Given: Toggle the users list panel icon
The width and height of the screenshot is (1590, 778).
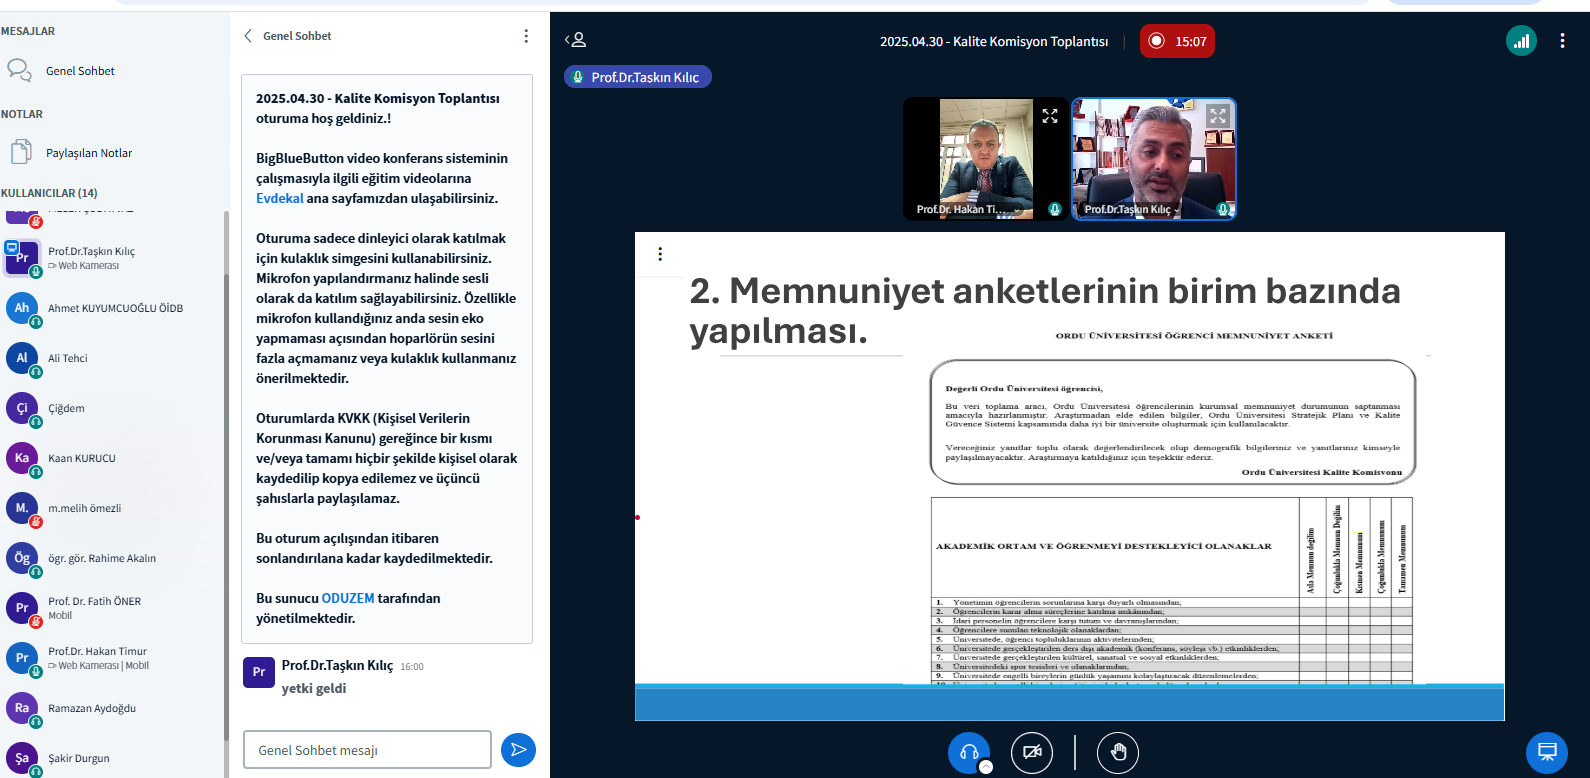Looking at the screenshot, I should coord(575,40).
